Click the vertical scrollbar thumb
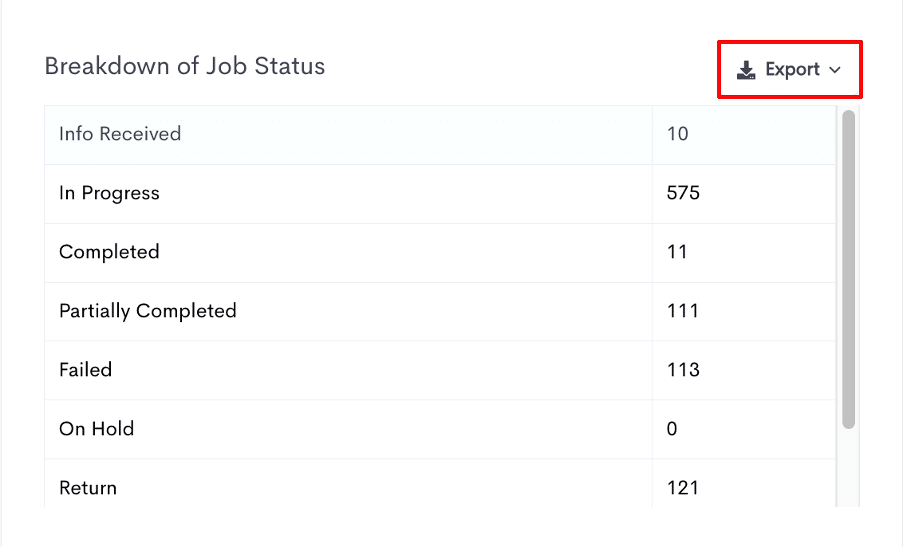The width and height of the screenshot is (904, 548). click(848, 270)
